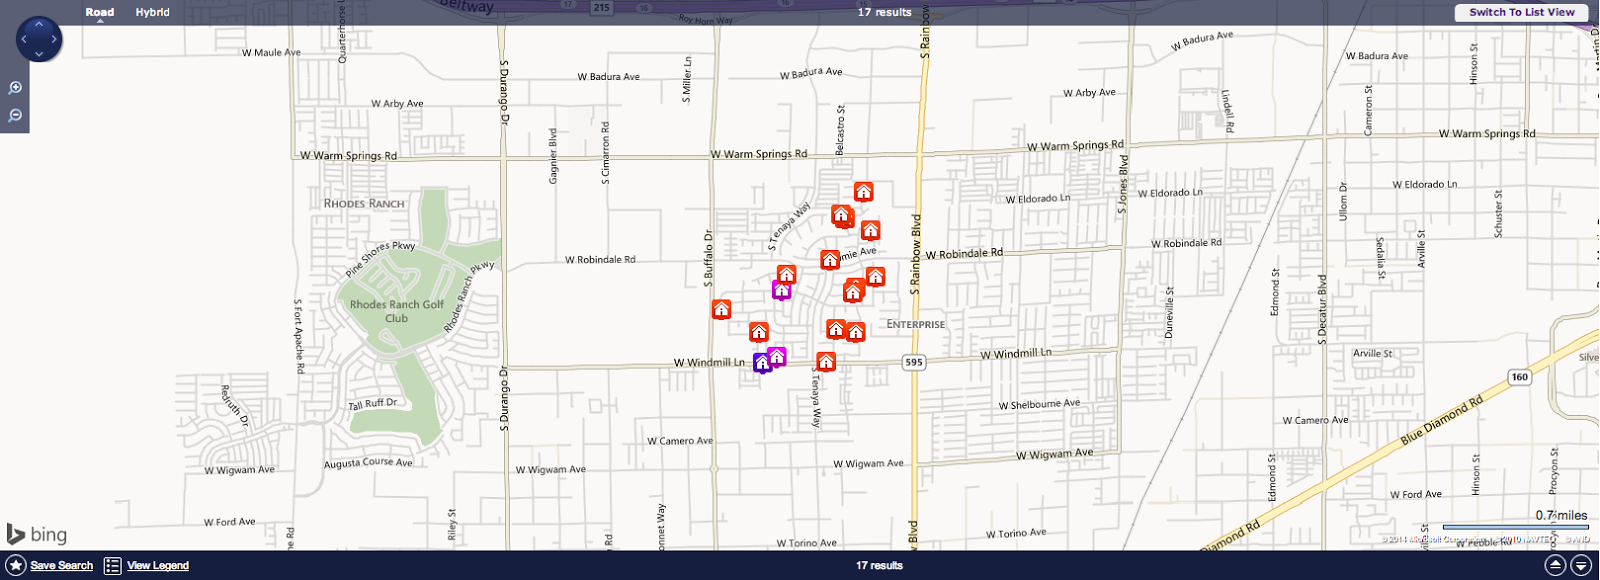Click the star icon beside Save Search

click(16, 566)
